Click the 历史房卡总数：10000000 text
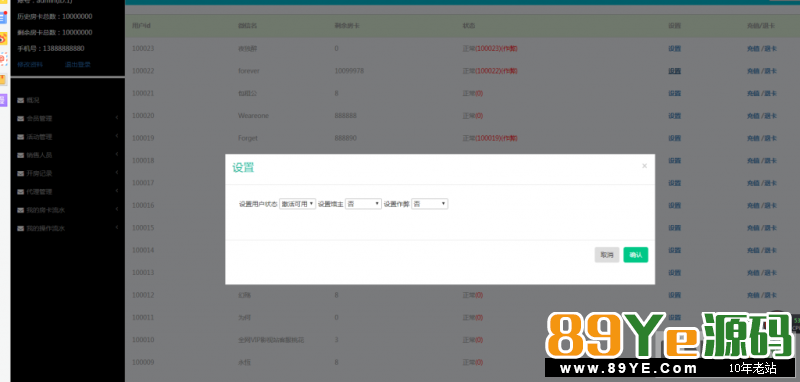Image resolution: width=800 pixels, height=382 pixels. [55, 17]
